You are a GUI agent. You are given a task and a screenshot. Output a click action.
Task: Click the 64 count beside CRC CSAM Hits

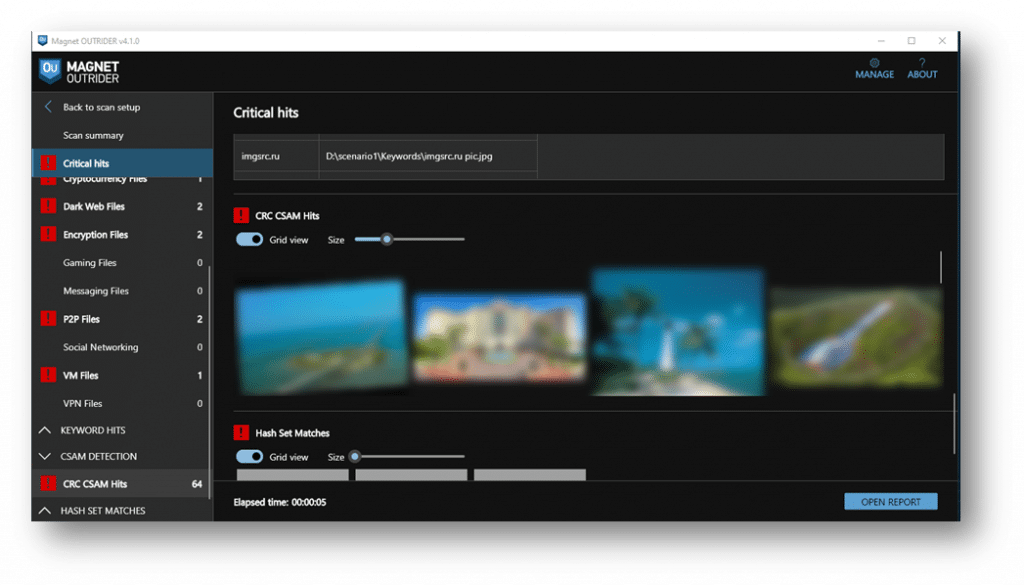197,484
